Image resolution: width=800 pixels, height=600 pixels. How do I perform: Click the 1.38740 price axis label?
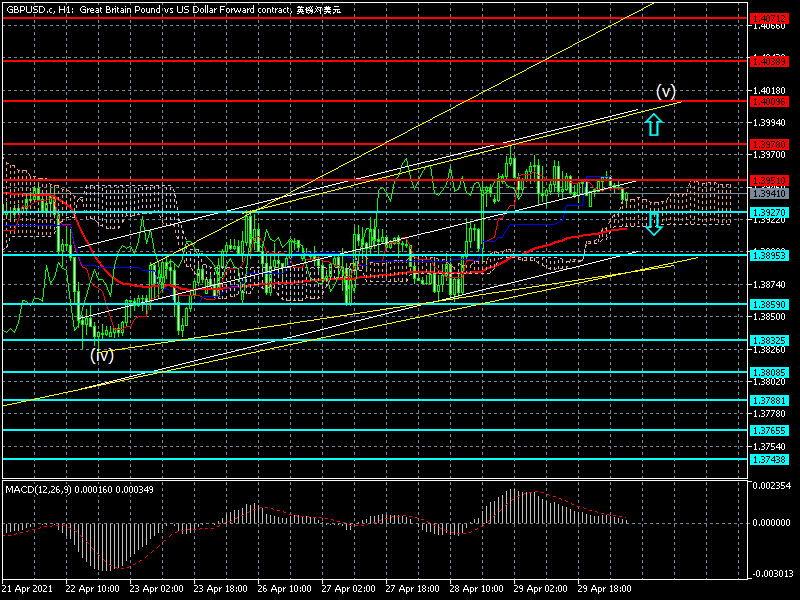[x=769, y=285]
